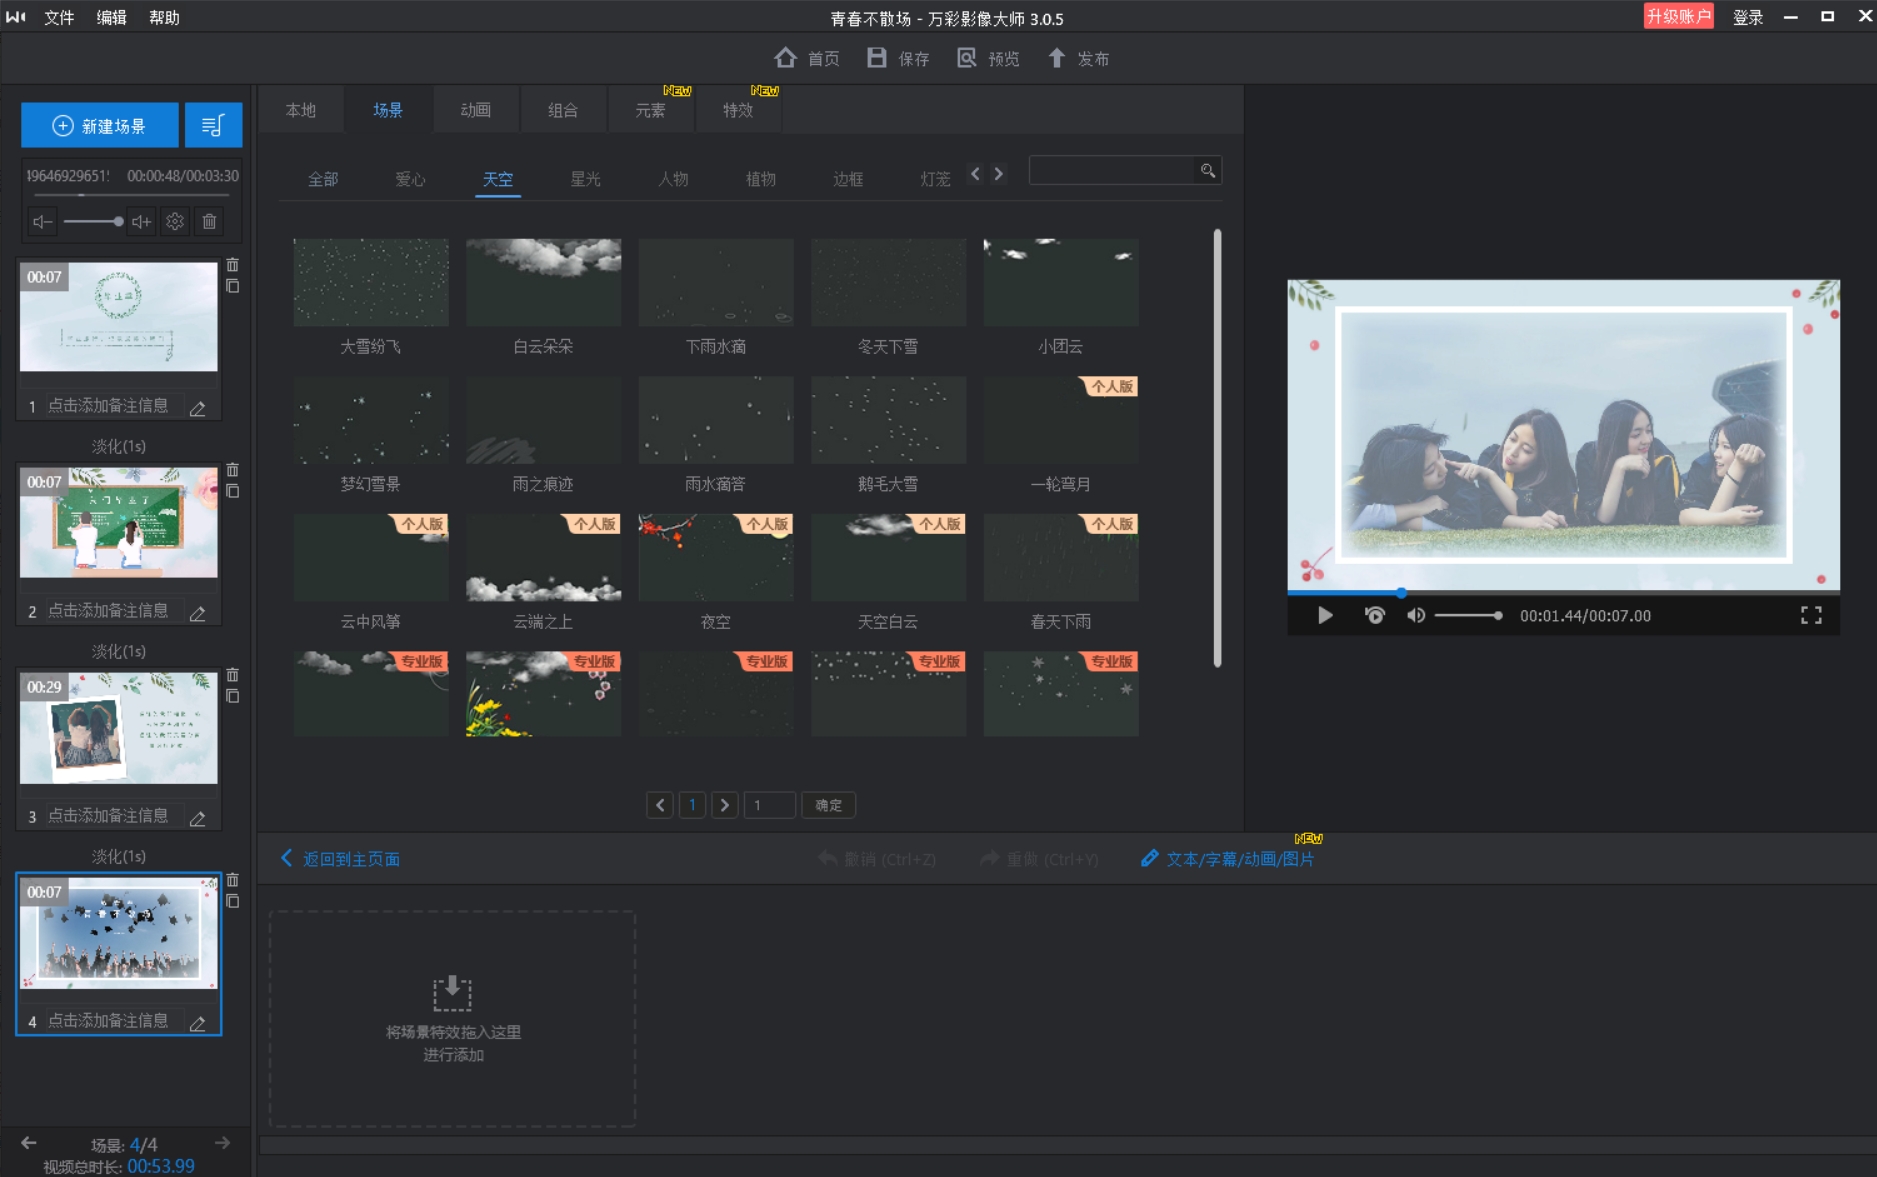
Task: Open the 文件 menu
Action: pyautogui.click(x=59, y=17)
